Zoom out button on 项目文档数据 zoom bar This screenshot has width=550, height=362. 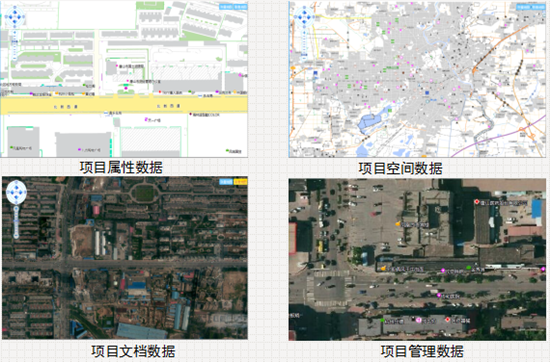[x=16, y=236]
